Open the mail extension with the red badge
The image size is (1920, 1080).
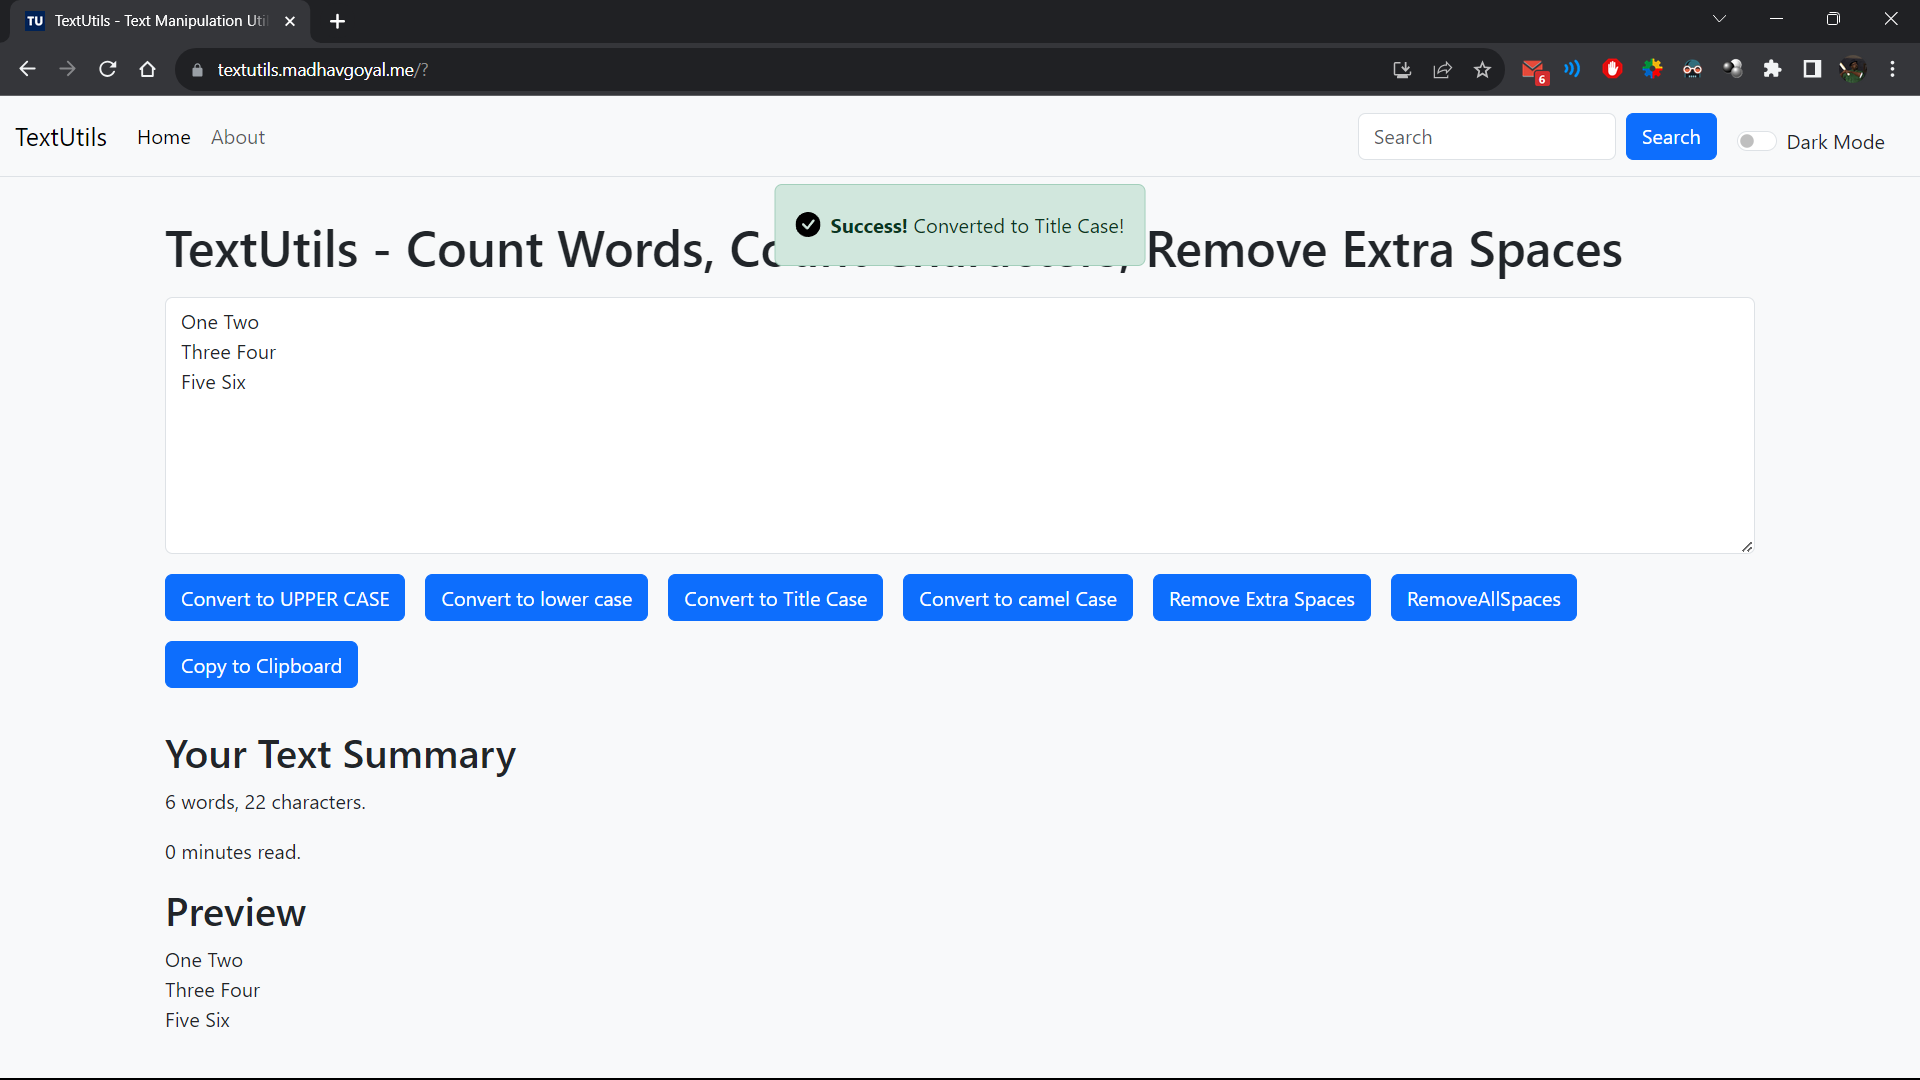(x=1533, y=70)
